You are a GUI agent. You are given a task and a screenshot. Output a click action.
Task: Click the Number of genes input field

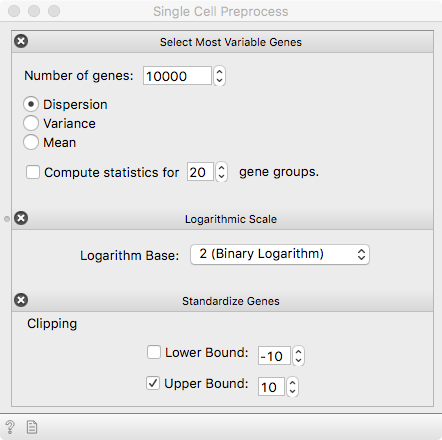(177, 76)
